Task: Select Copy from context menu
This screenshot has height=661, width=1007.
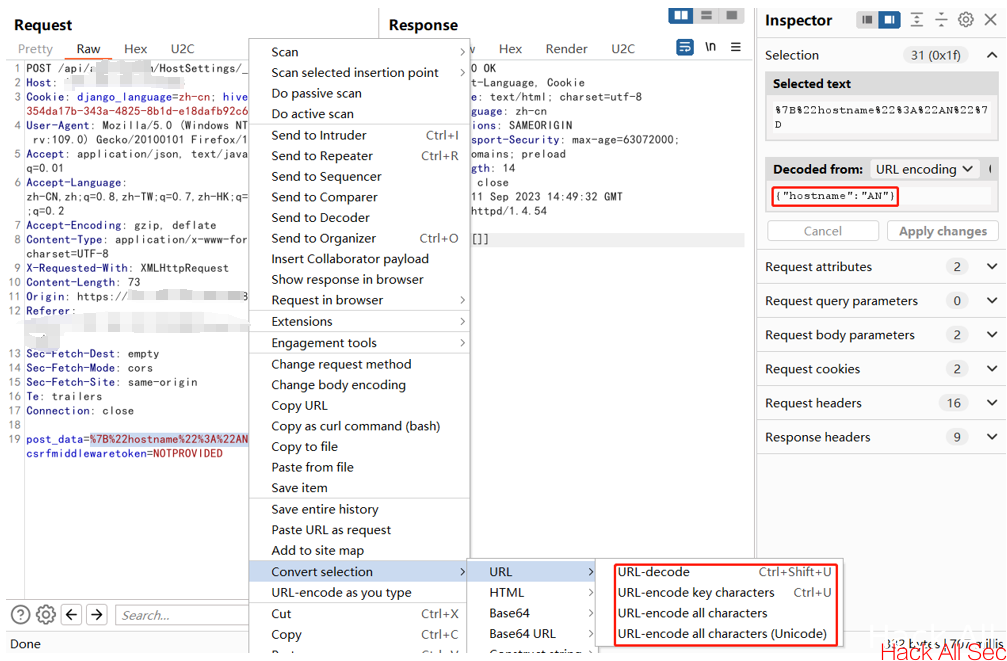Action: [359, 634]
